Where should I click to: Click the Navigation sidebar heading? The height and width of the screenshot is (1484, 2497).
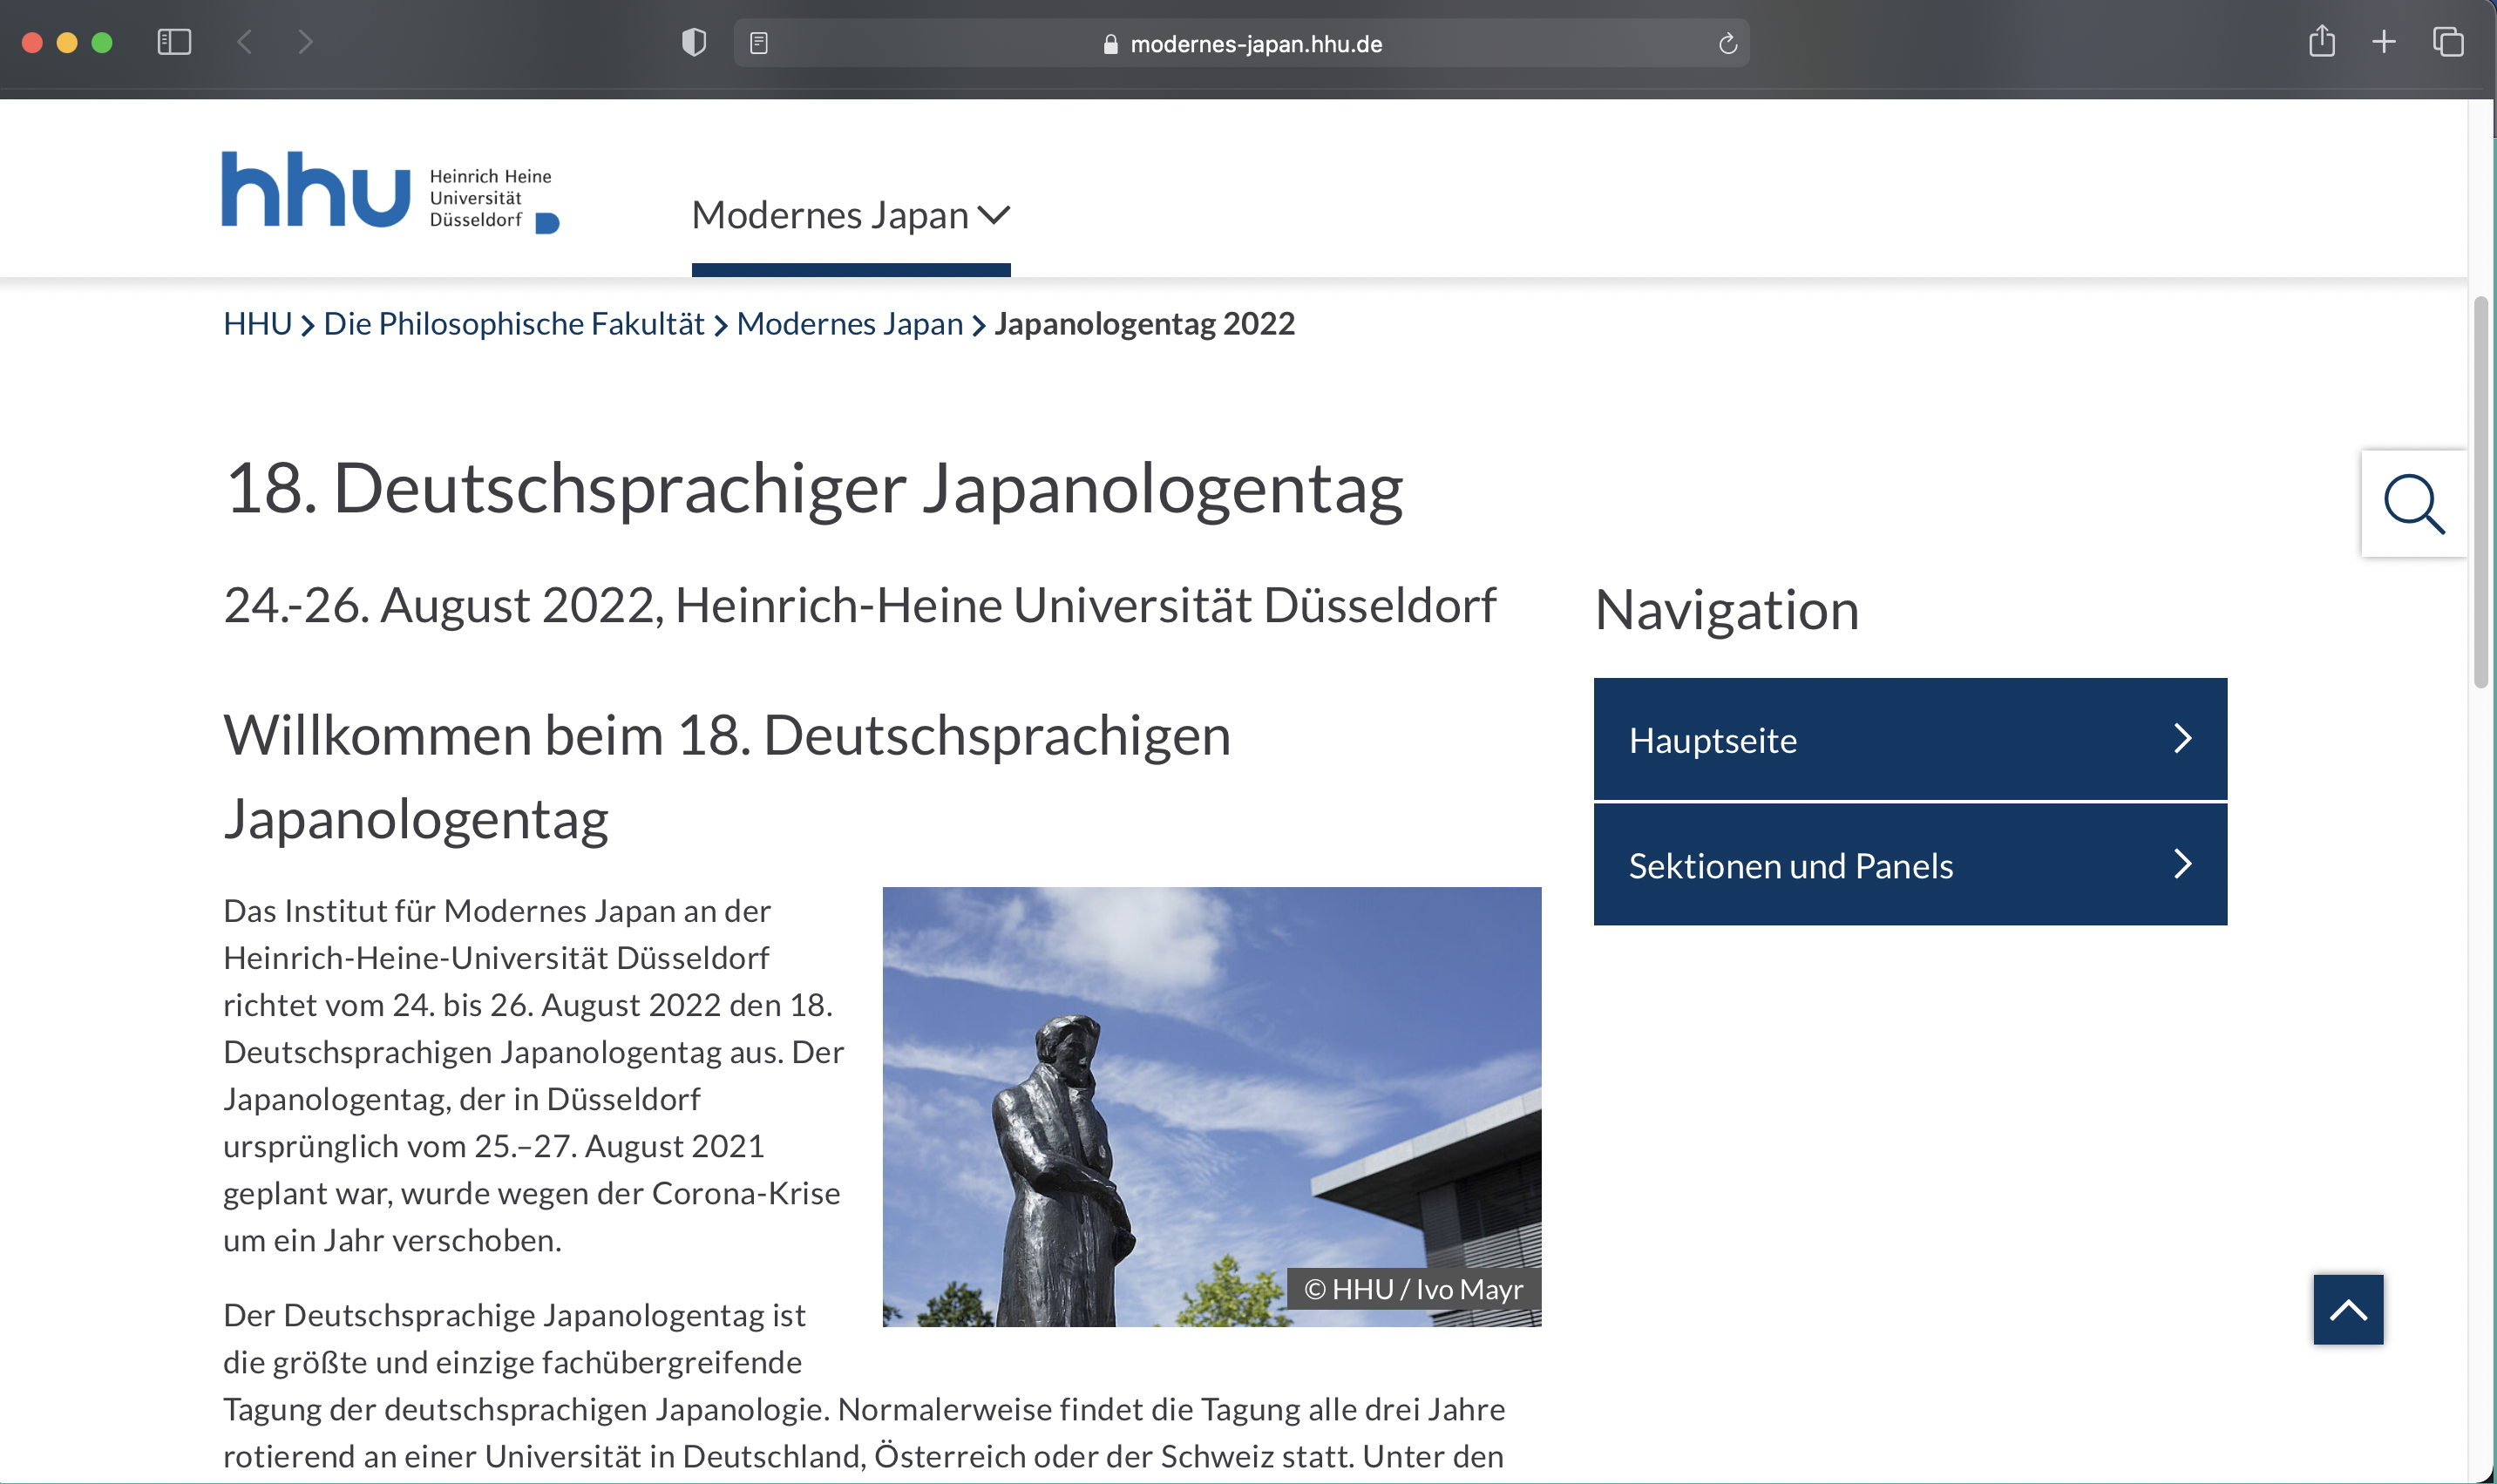pyautogui.click(x=1727, y=609)
